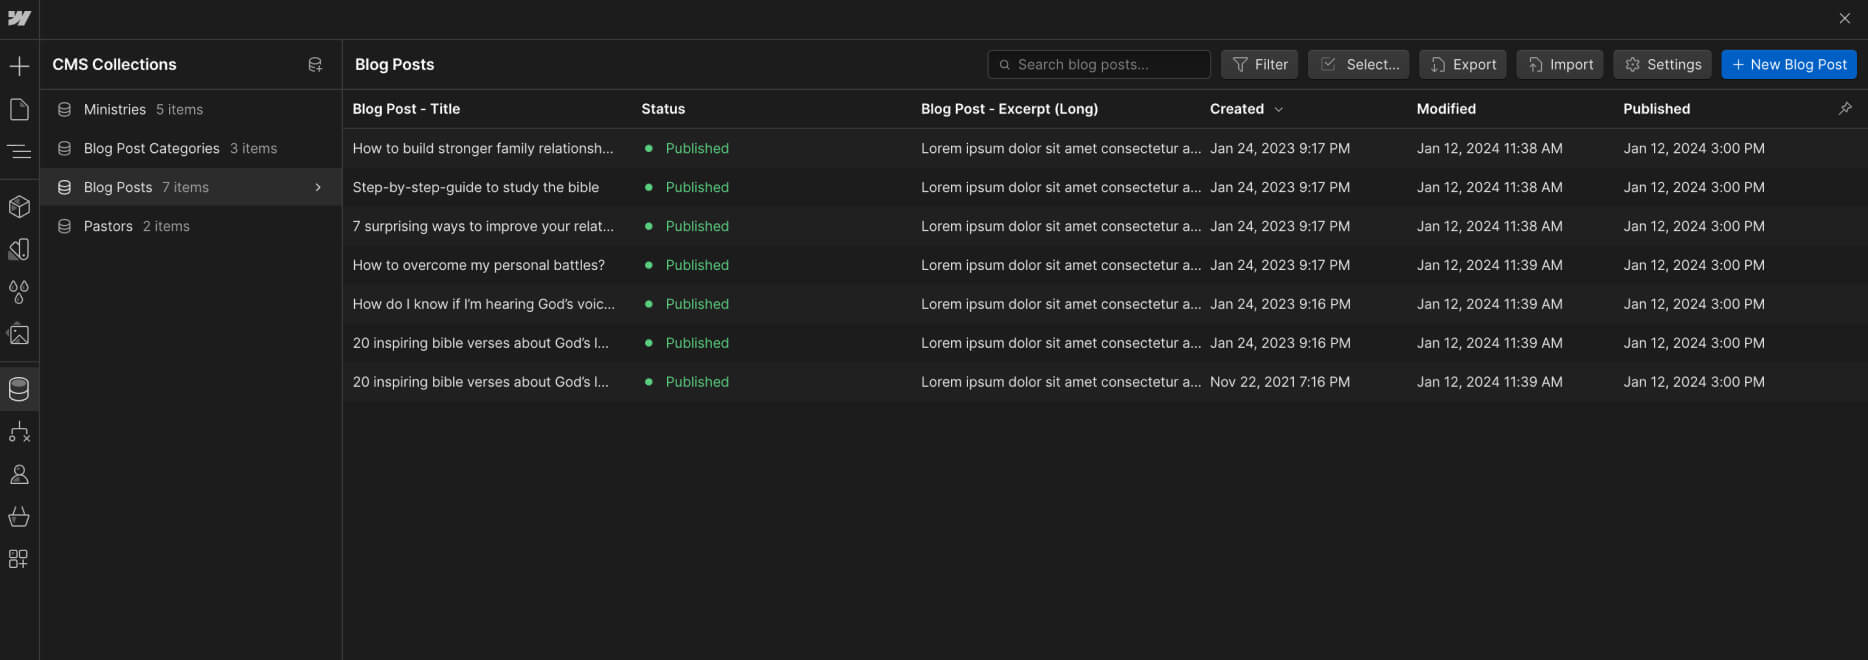Click the Published column header

(1656, 109)
